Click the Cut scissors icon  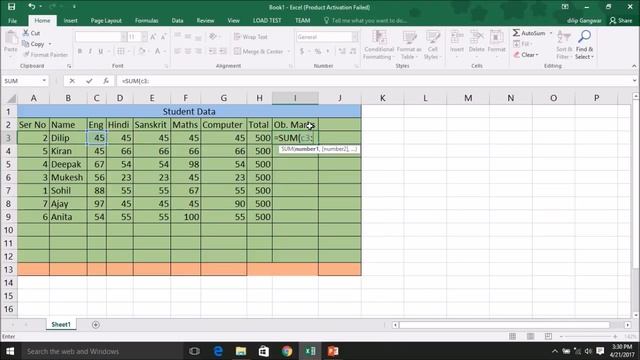tap(26, 33)
